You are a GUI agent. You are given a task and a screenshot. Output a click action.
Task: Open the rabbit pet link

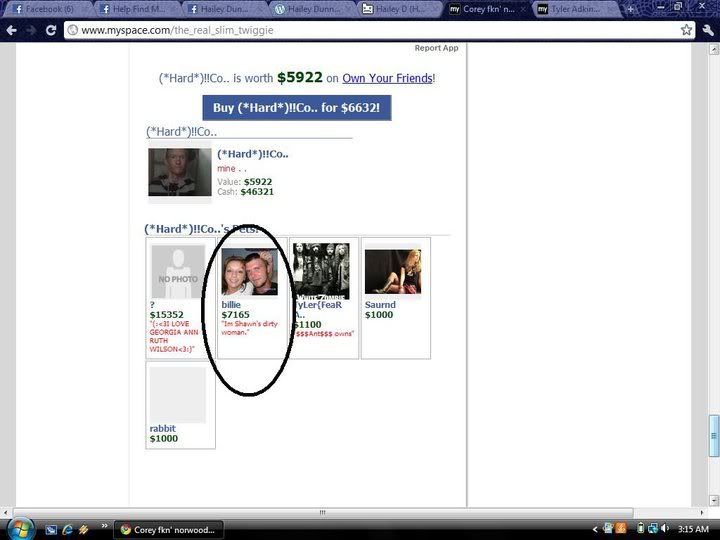[163, 428]
